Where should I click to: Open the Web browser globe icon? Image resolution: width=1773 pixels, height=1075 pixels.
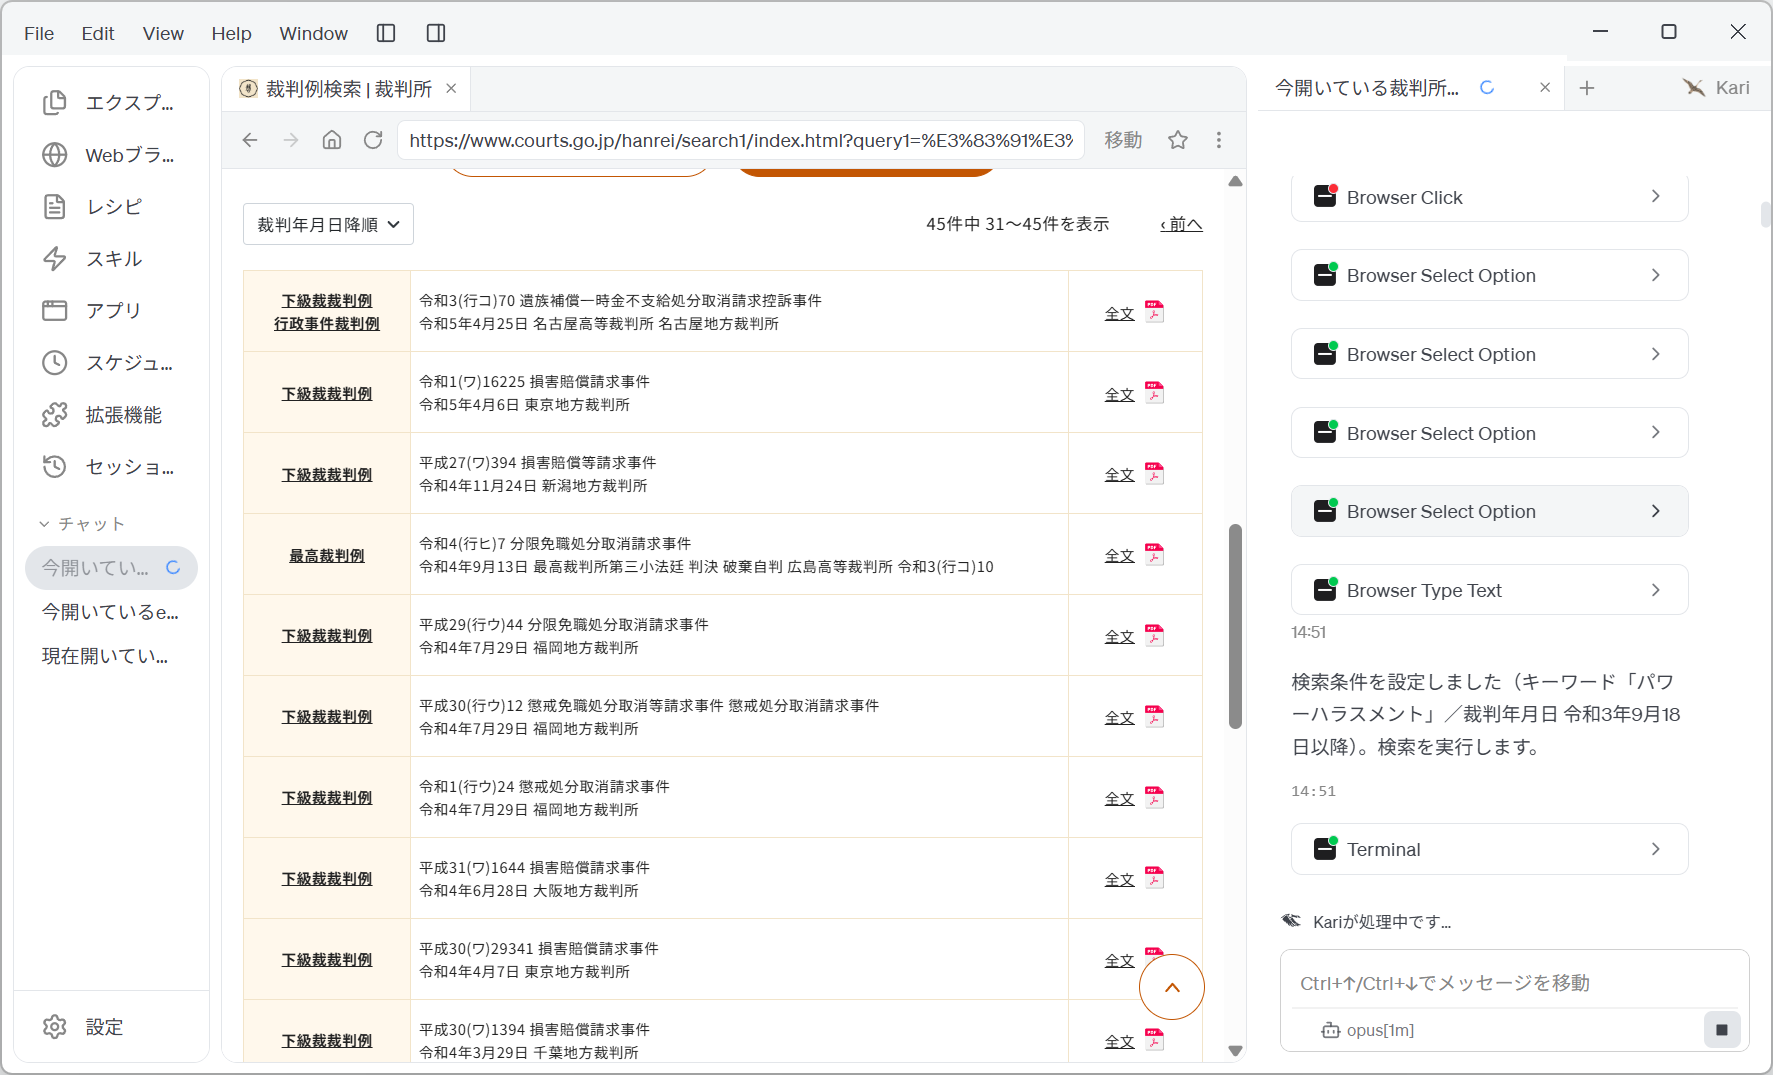[x=54, y=155]
